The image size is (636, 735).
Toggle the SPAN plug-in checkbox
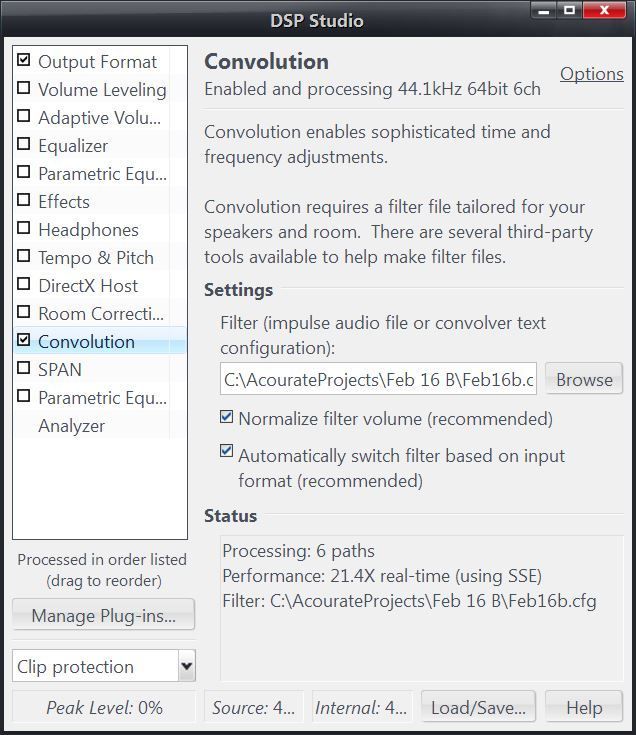point(23,368)
